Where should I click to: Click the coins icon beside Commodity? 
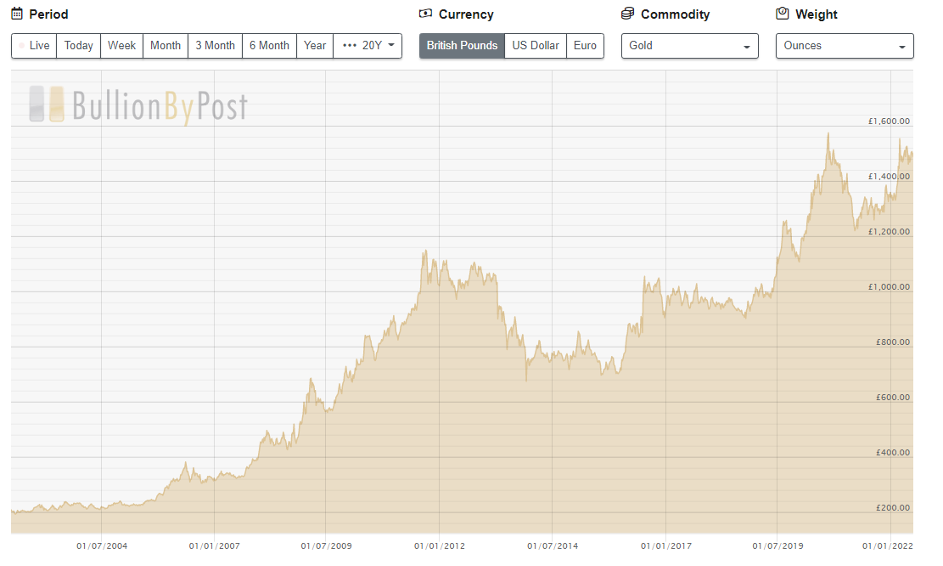point(627,13)
